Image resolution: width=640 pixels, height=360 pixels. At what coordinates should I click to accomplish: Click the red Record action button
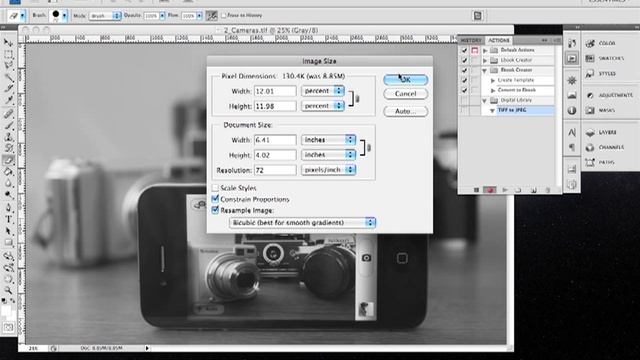click(490, 190)
